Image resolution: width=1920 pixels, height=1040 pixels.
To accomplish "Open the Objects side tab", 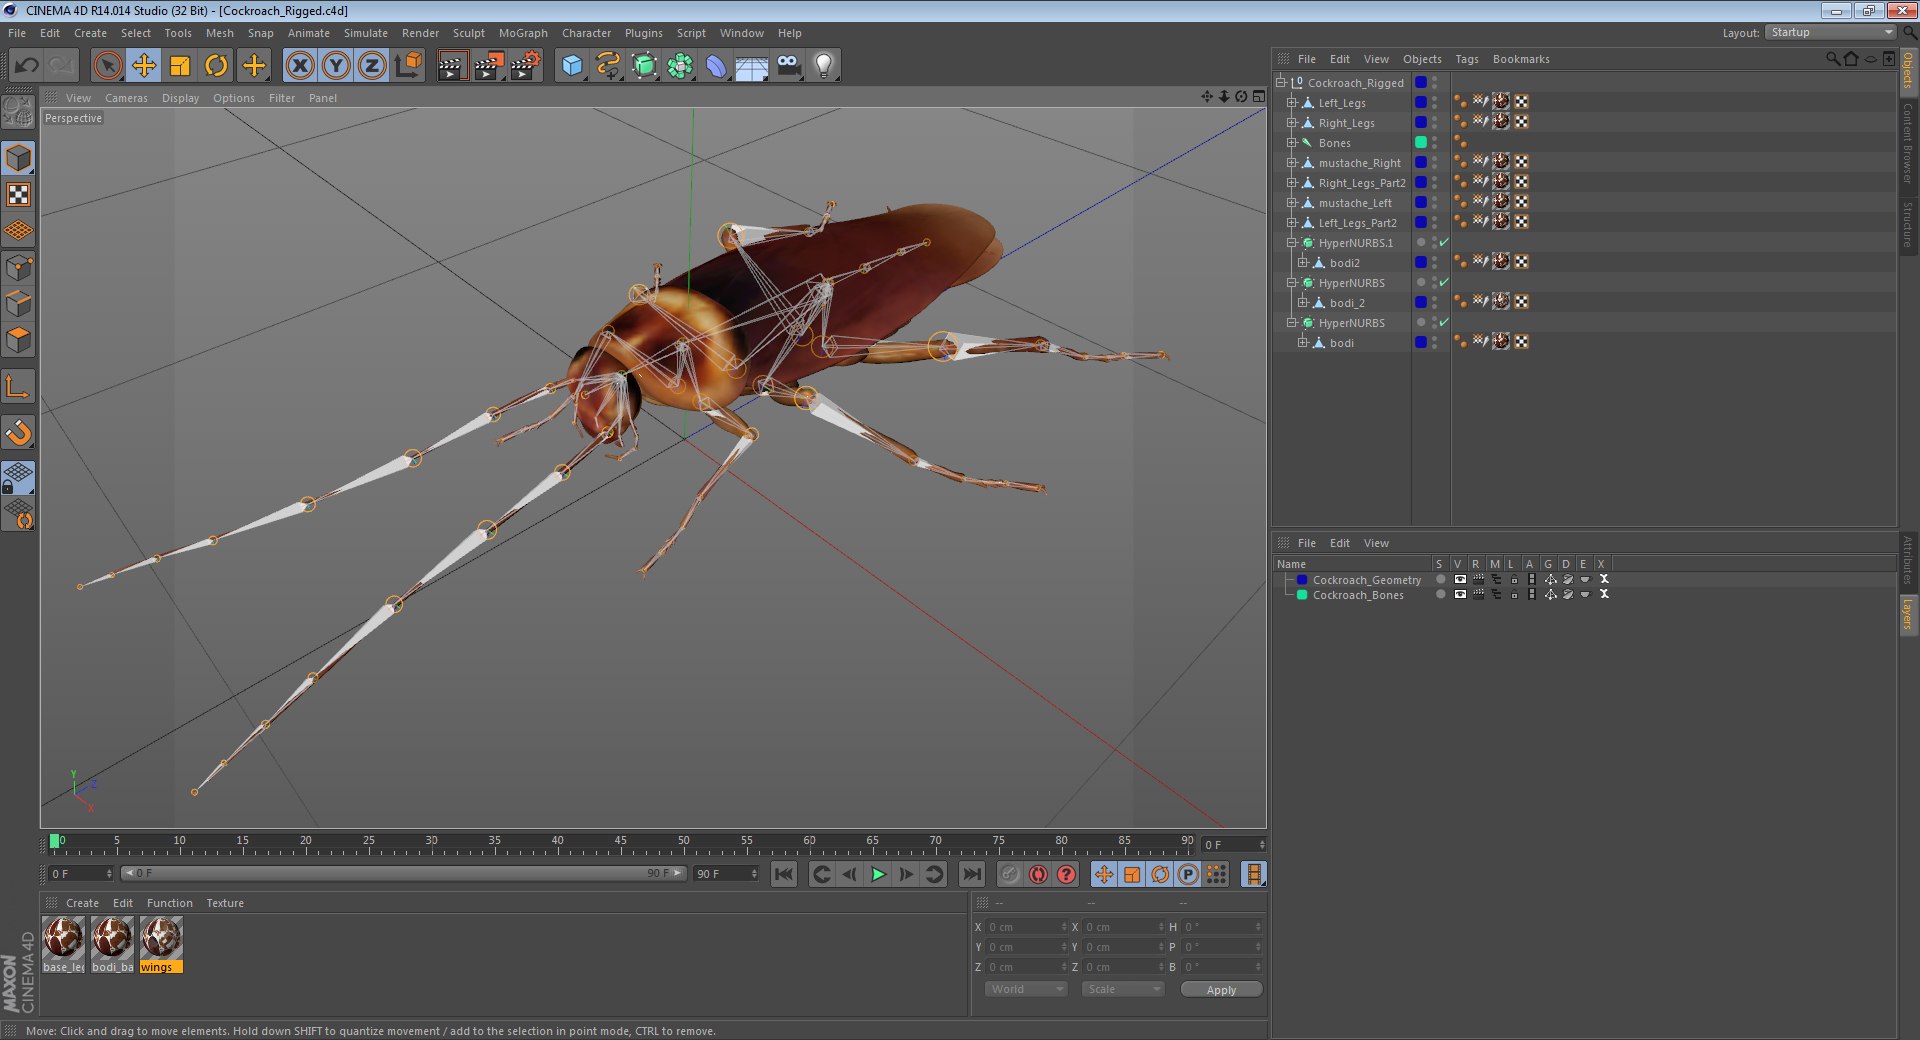I will (x=1908, y=72).
